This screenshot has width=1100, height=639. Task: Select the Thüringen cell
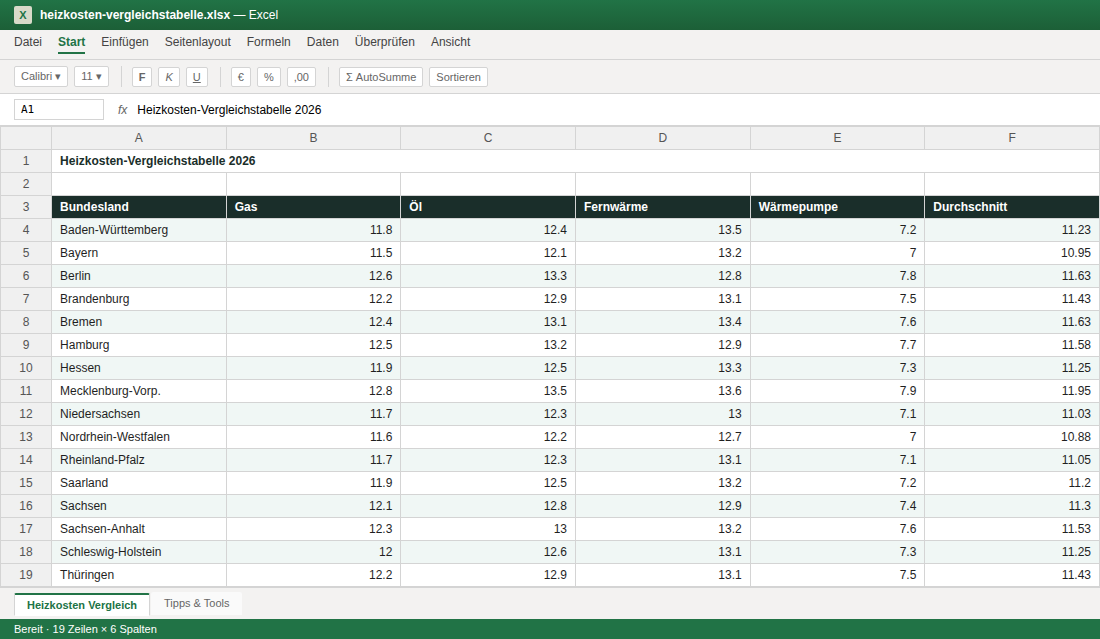(139, 574)
